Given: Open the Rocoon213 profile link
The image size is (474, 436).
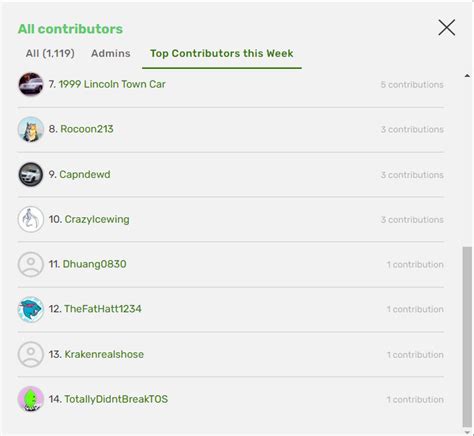Looking at the screenshot, I should pos(87,129).
